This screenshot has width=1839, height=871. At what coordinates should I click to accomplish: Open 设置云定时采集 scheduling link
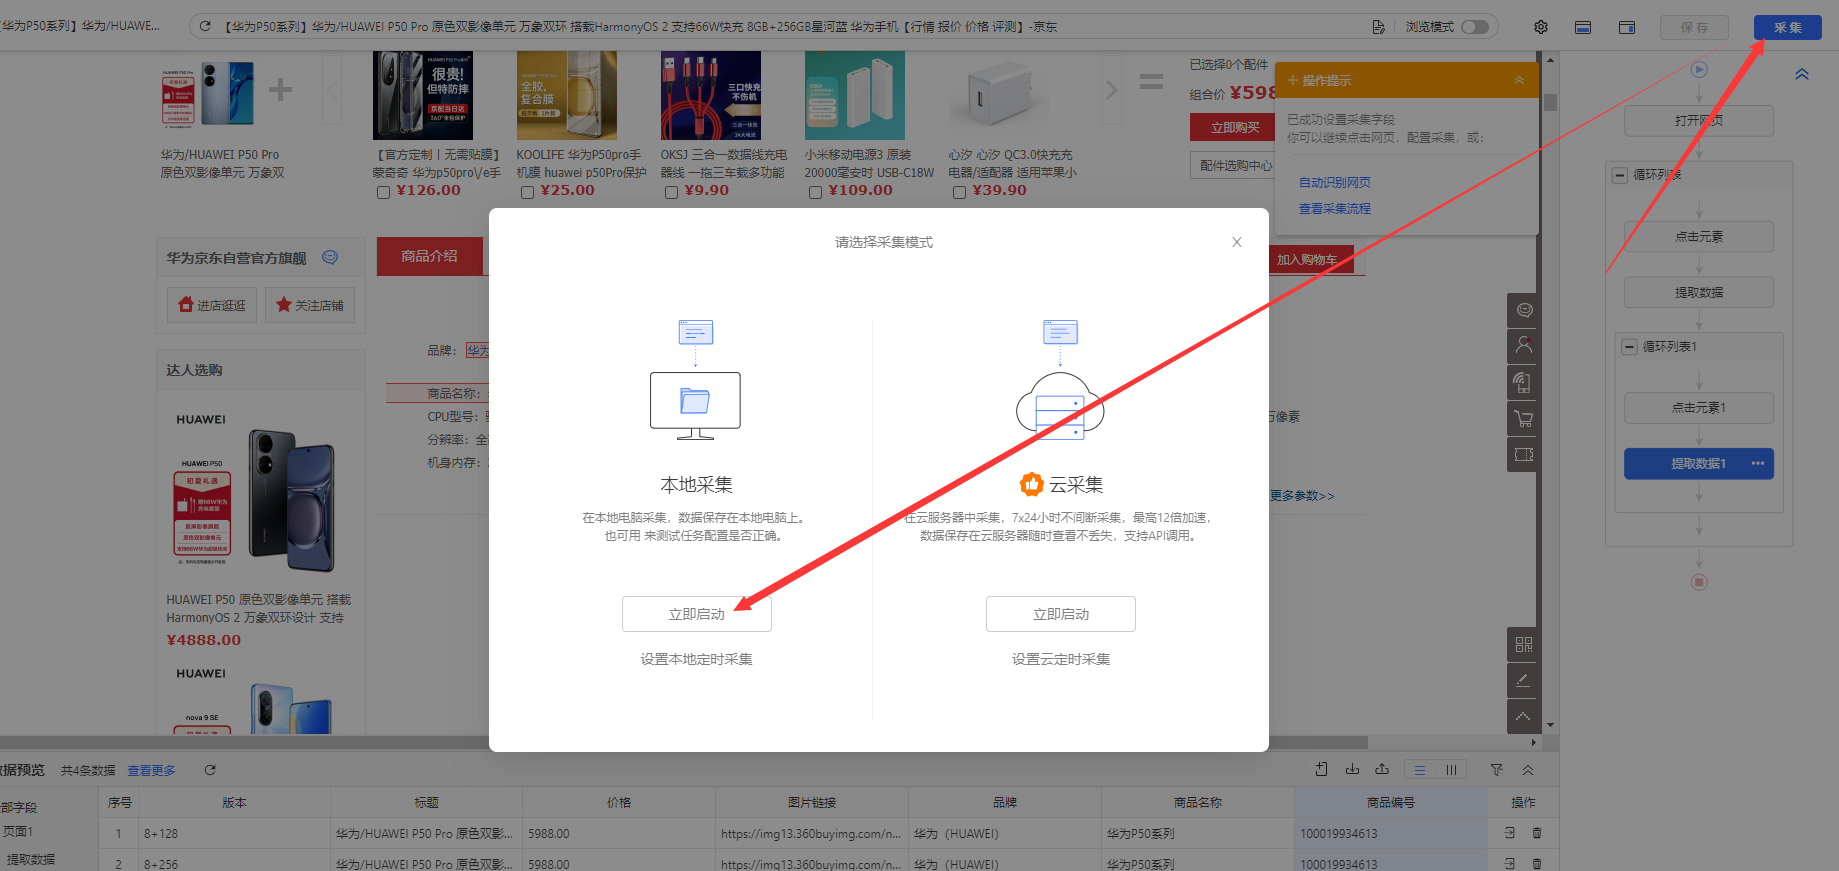point(1061,659)
